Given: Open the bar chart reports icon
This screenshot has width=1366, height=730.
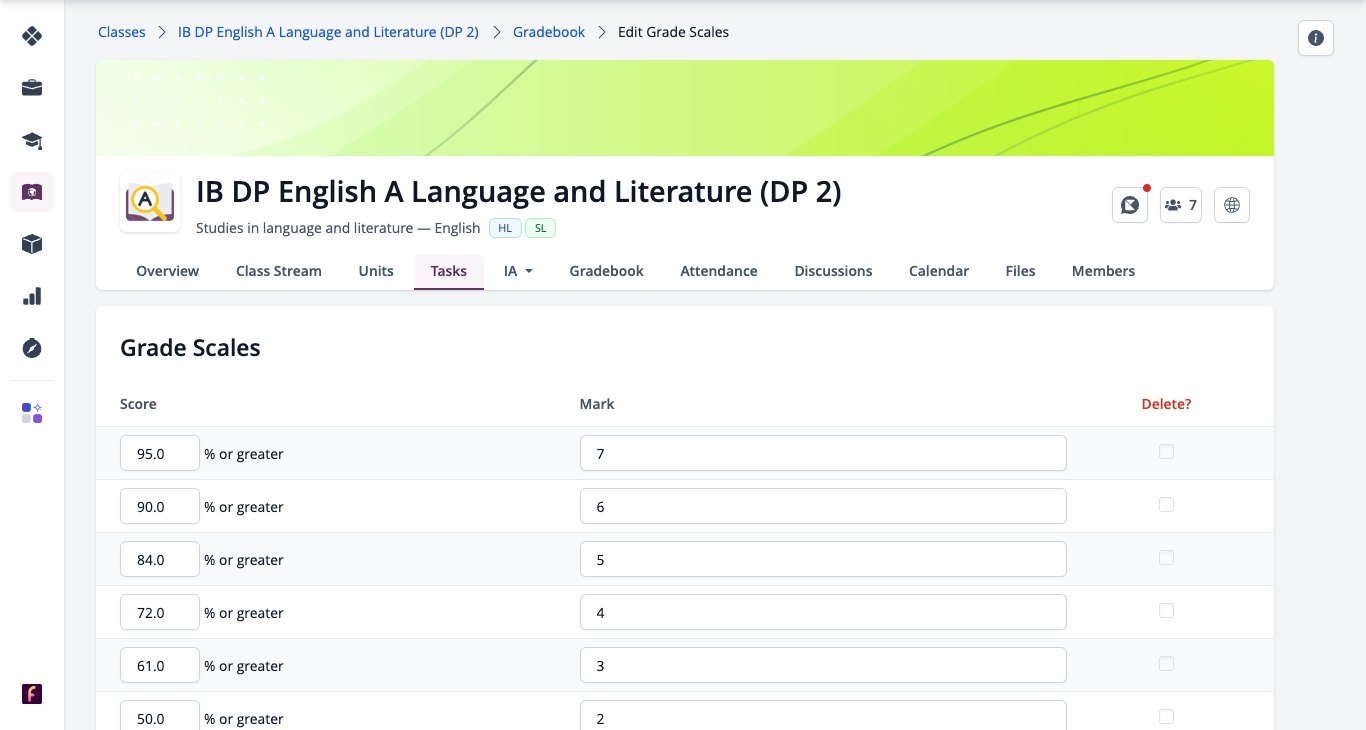Looking at the screenshot, I should (32, 296).
